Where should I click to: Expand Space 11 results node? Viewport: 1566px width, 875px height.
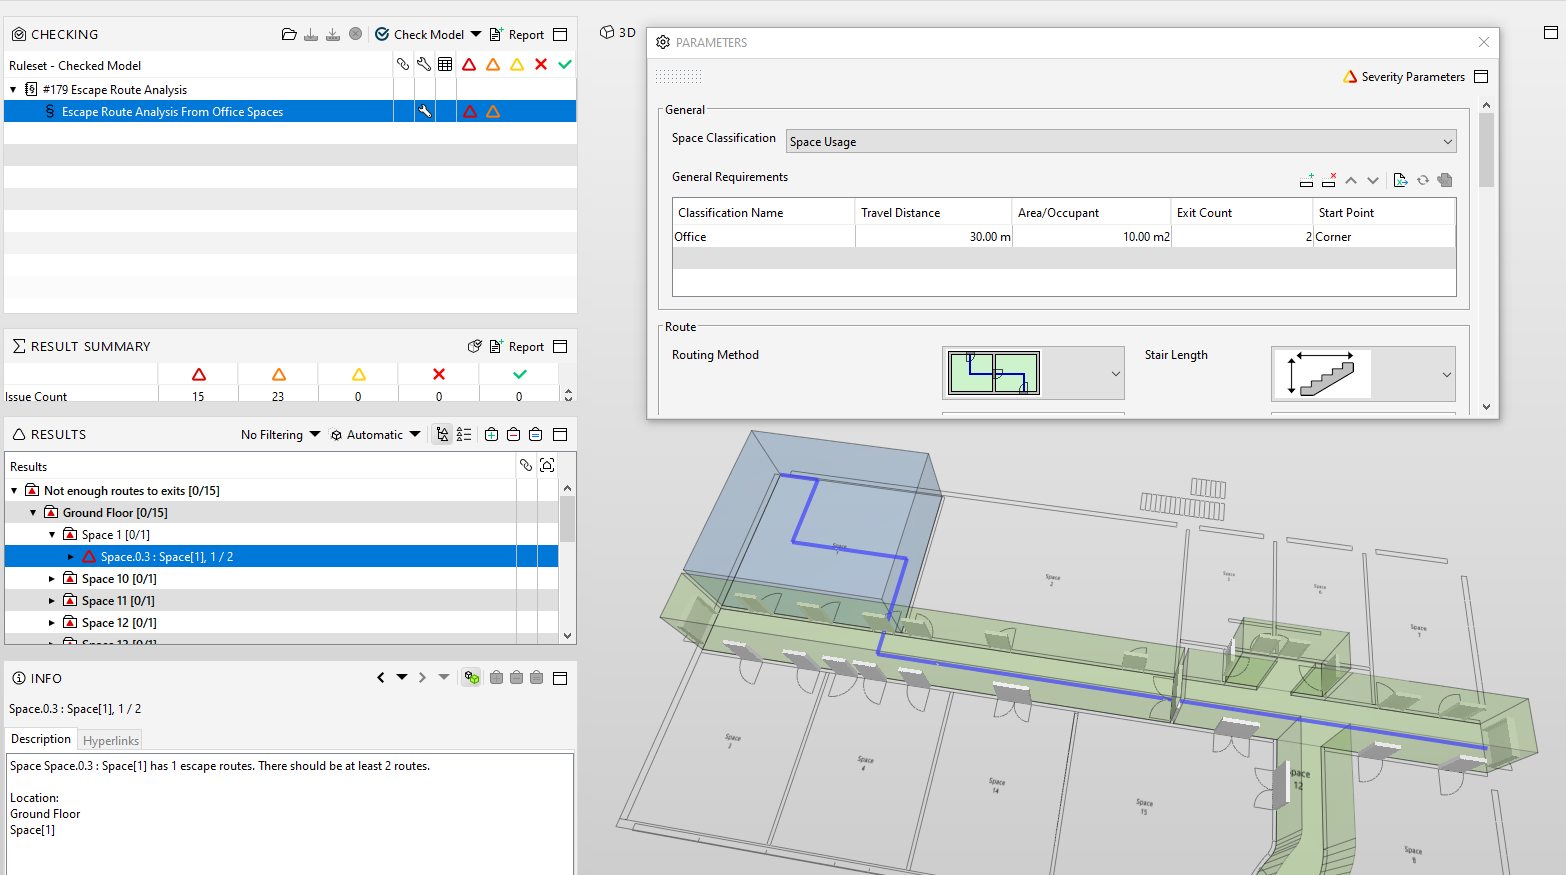pyautogui.click(x=52, y=600)
